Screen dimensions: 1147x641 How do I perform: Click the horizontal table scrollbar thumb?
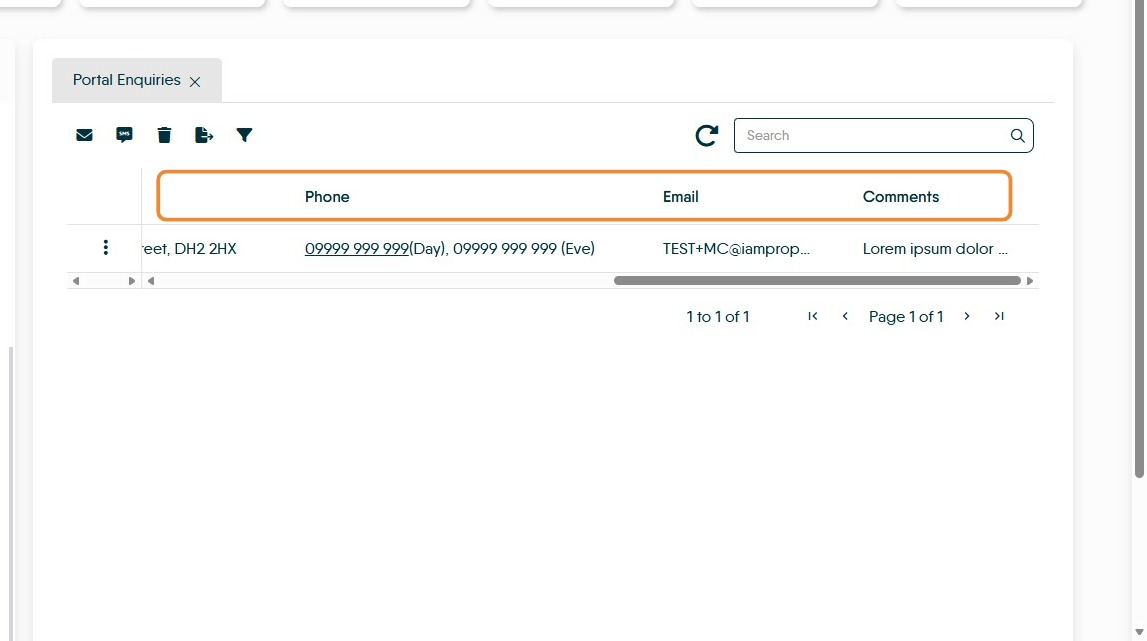(817, 280)
